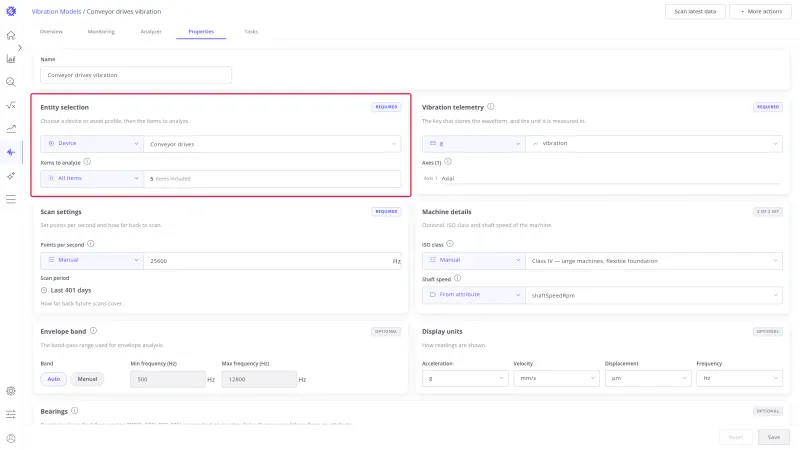Image resolution: width=800 pixels, height=450 pixels.
Task: Expand the sidebar with the chevron arrow
Action: (20, 48)
